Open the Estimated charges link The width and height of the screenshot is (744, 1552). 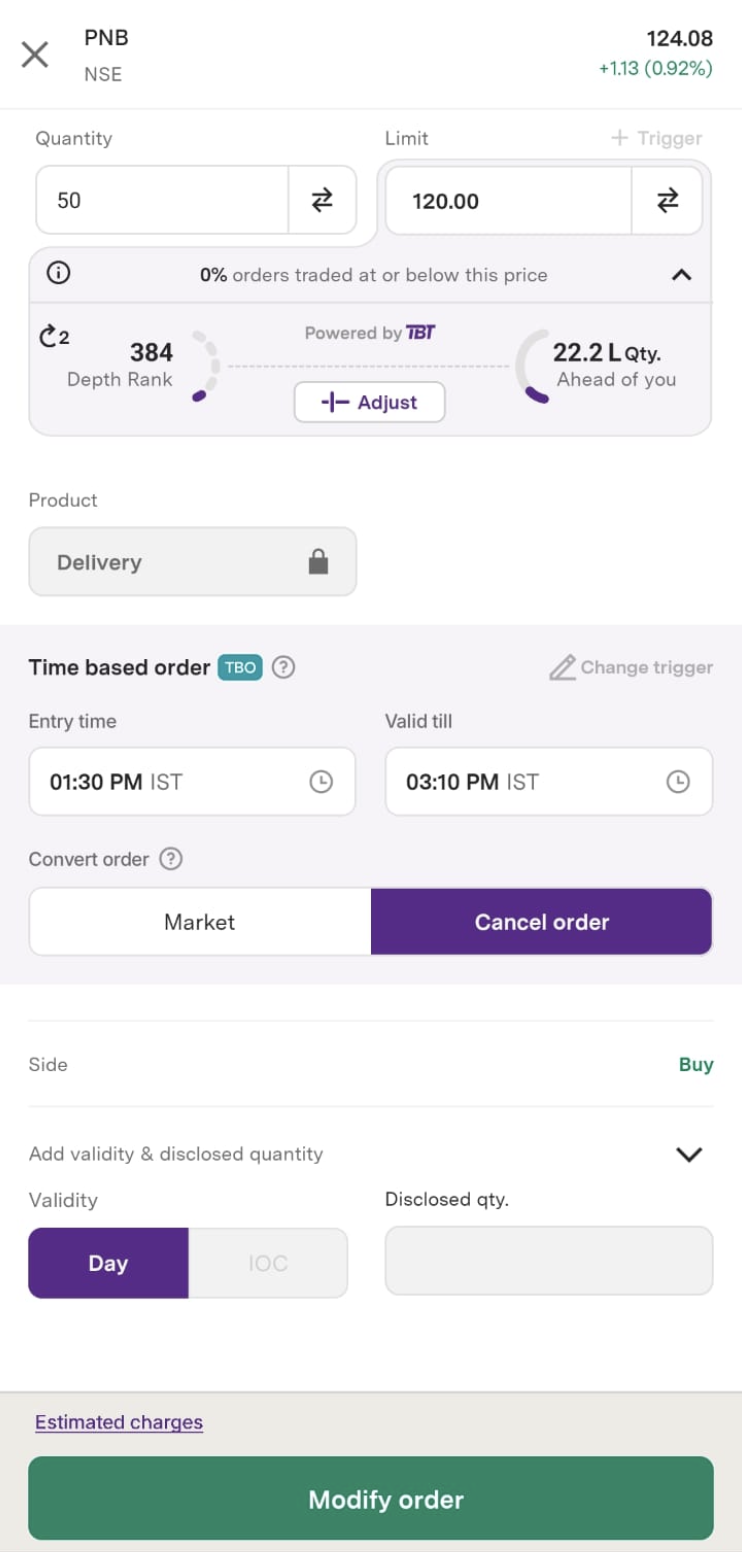119,1422
